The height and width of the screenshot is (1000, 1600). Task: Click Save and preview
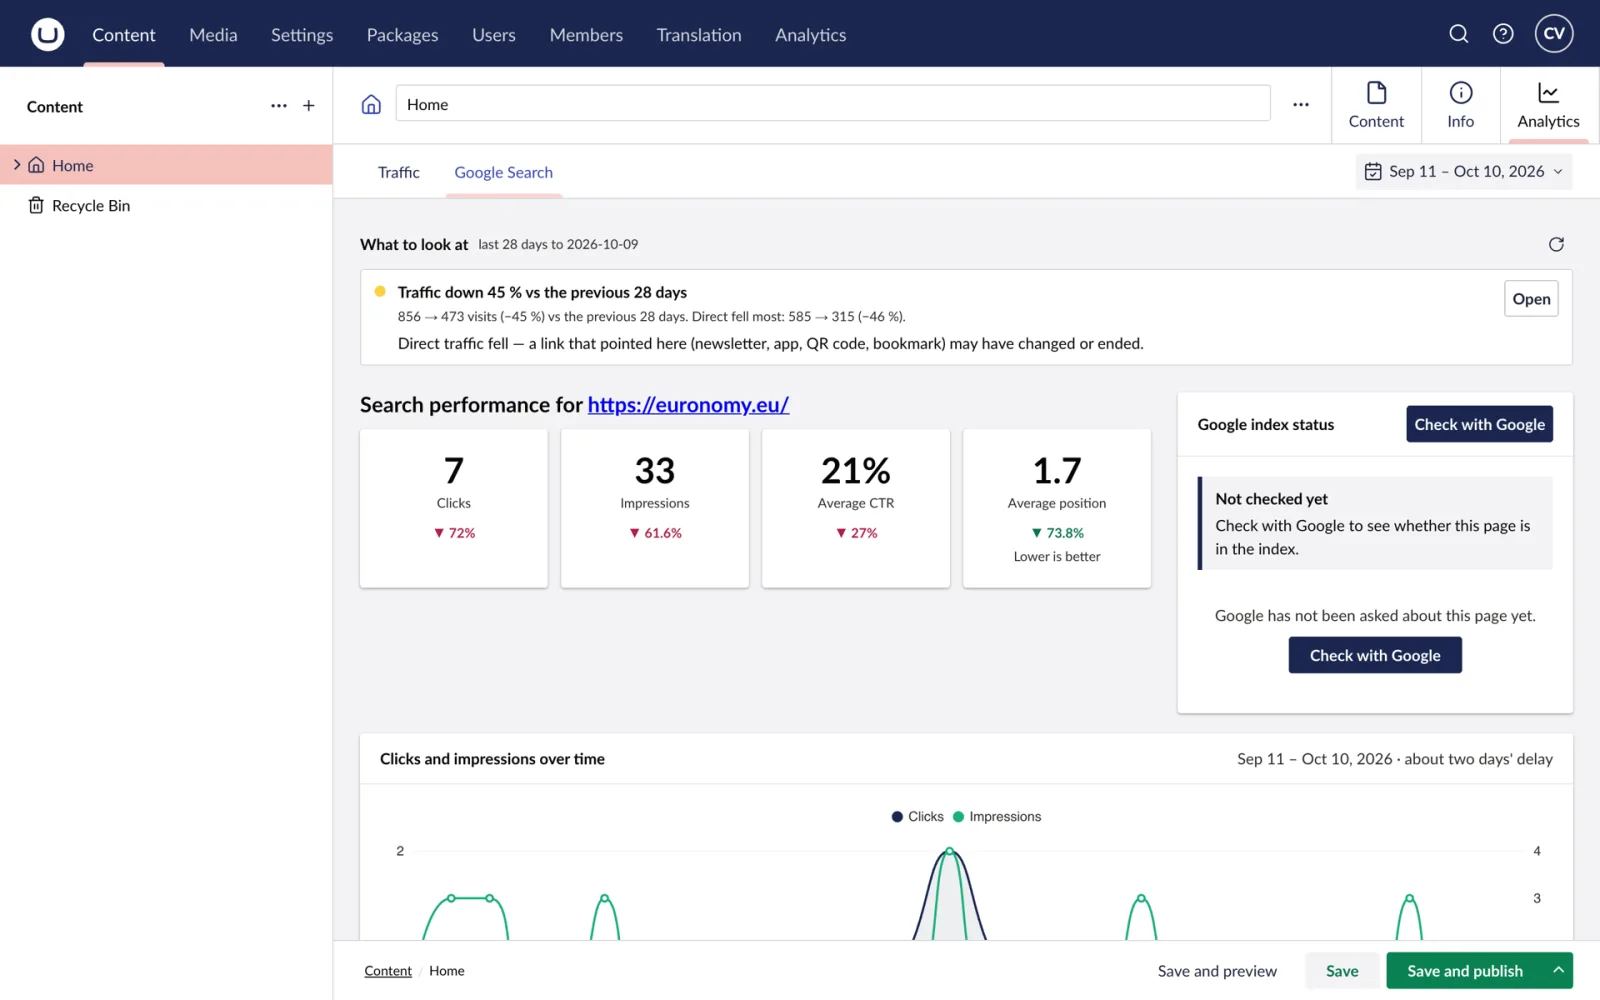[x=1217, y=971]
